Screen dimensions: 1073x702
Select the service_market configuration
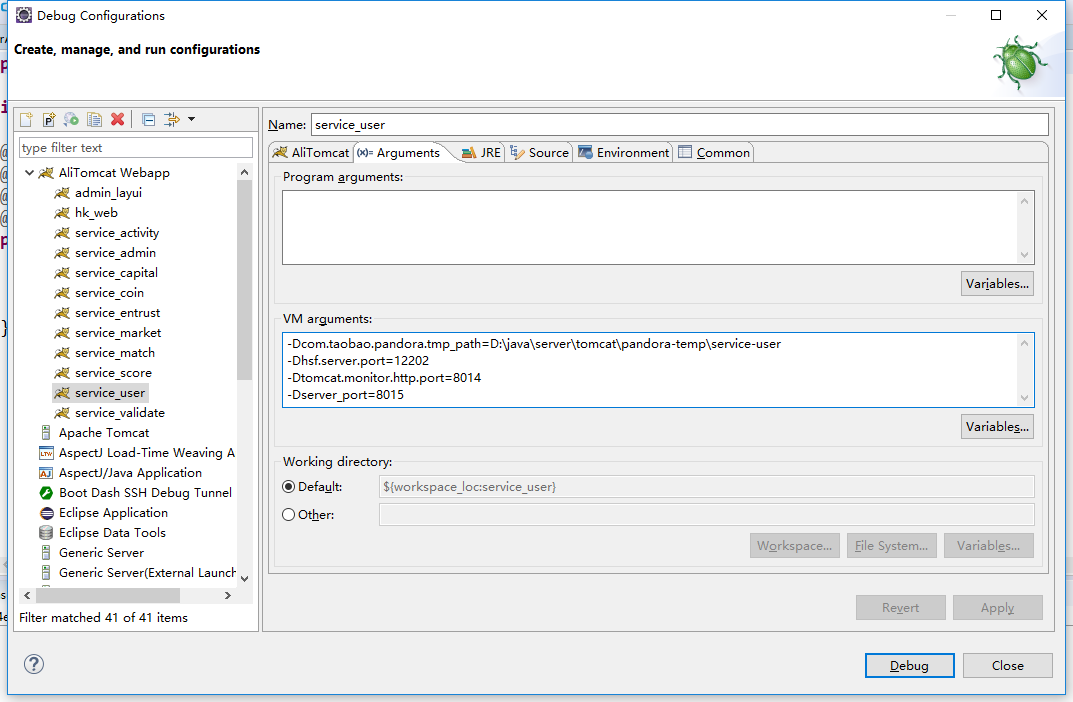coord(118,333)
